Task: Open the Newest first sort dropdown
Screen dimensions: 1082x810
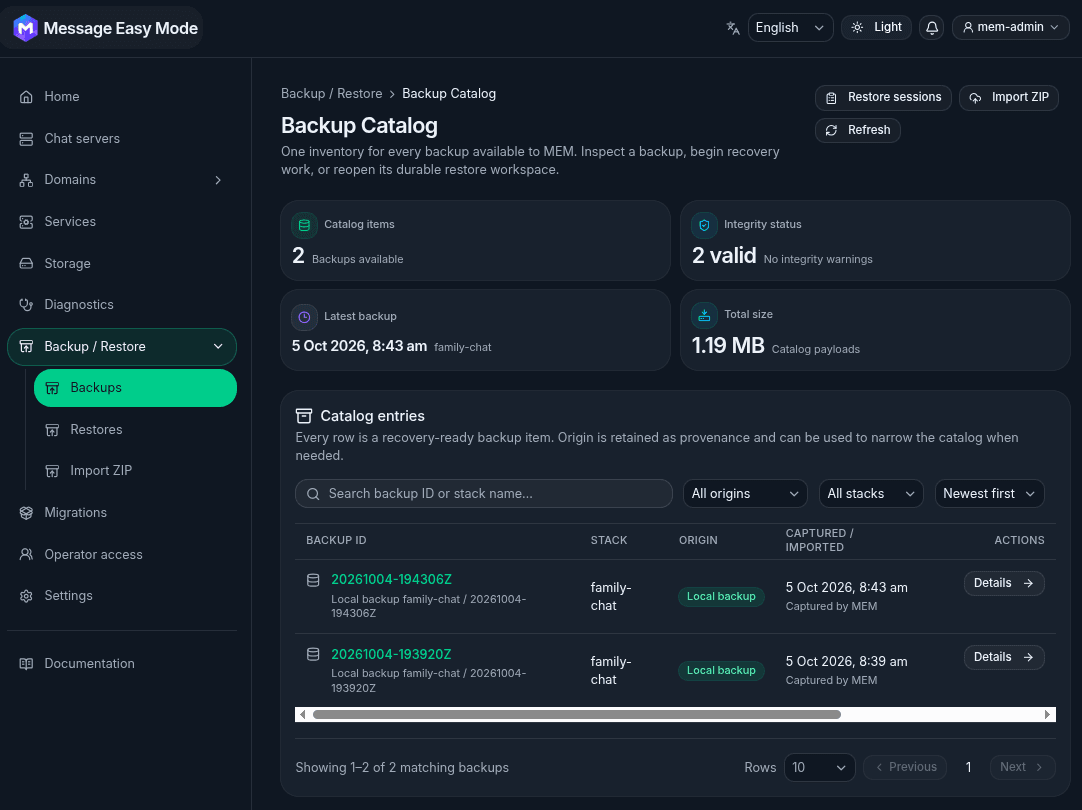Action: point(990,494)
